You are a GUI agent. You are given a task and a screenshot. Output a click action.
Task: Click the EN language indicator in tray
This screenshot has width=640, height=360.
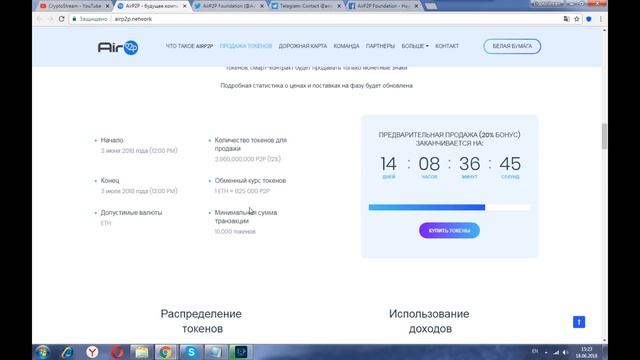tap(535, 351)
